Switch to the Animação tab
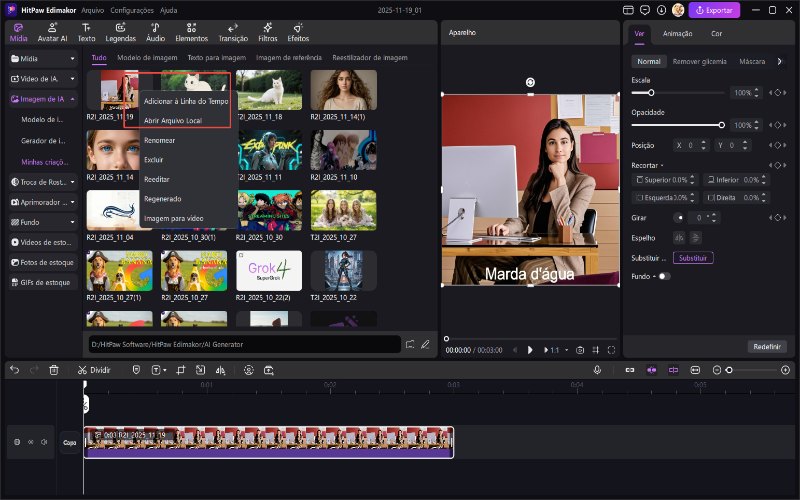The image size is (800, 500). tap(677, 33)
